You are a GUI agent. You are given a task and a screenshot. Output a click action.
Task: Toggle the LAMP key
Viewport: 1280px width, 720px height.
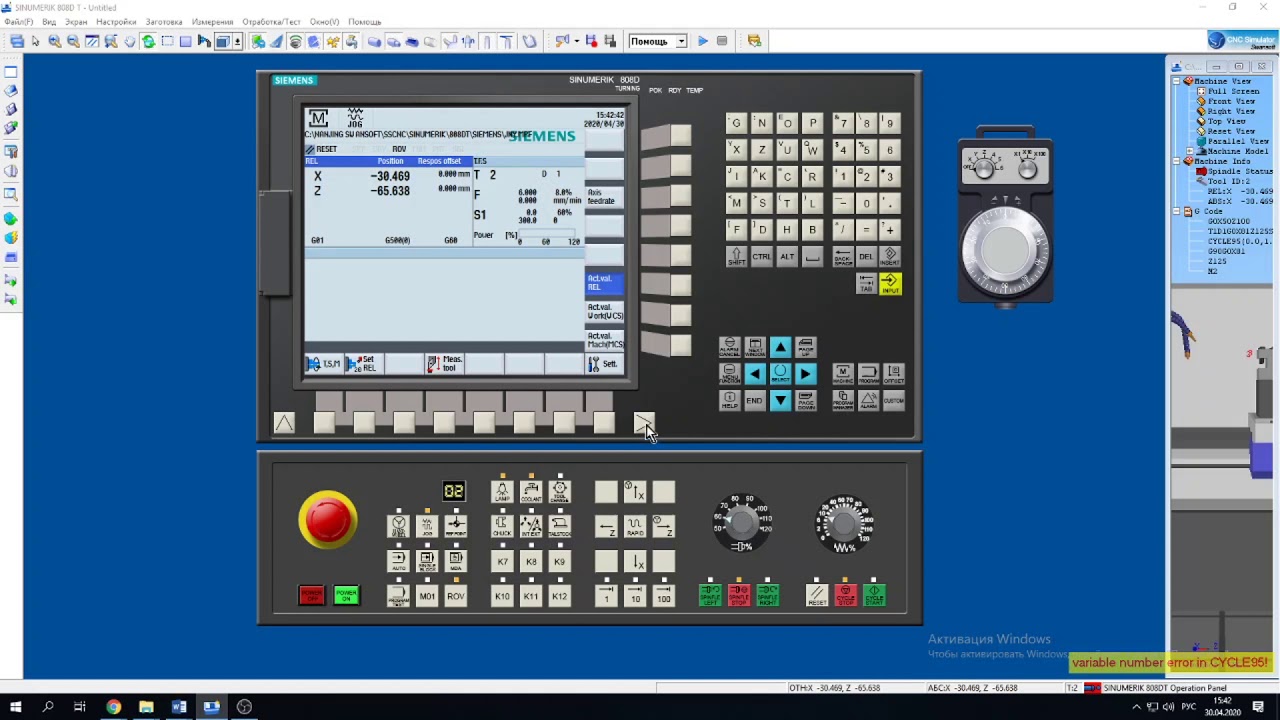(502, 491)
